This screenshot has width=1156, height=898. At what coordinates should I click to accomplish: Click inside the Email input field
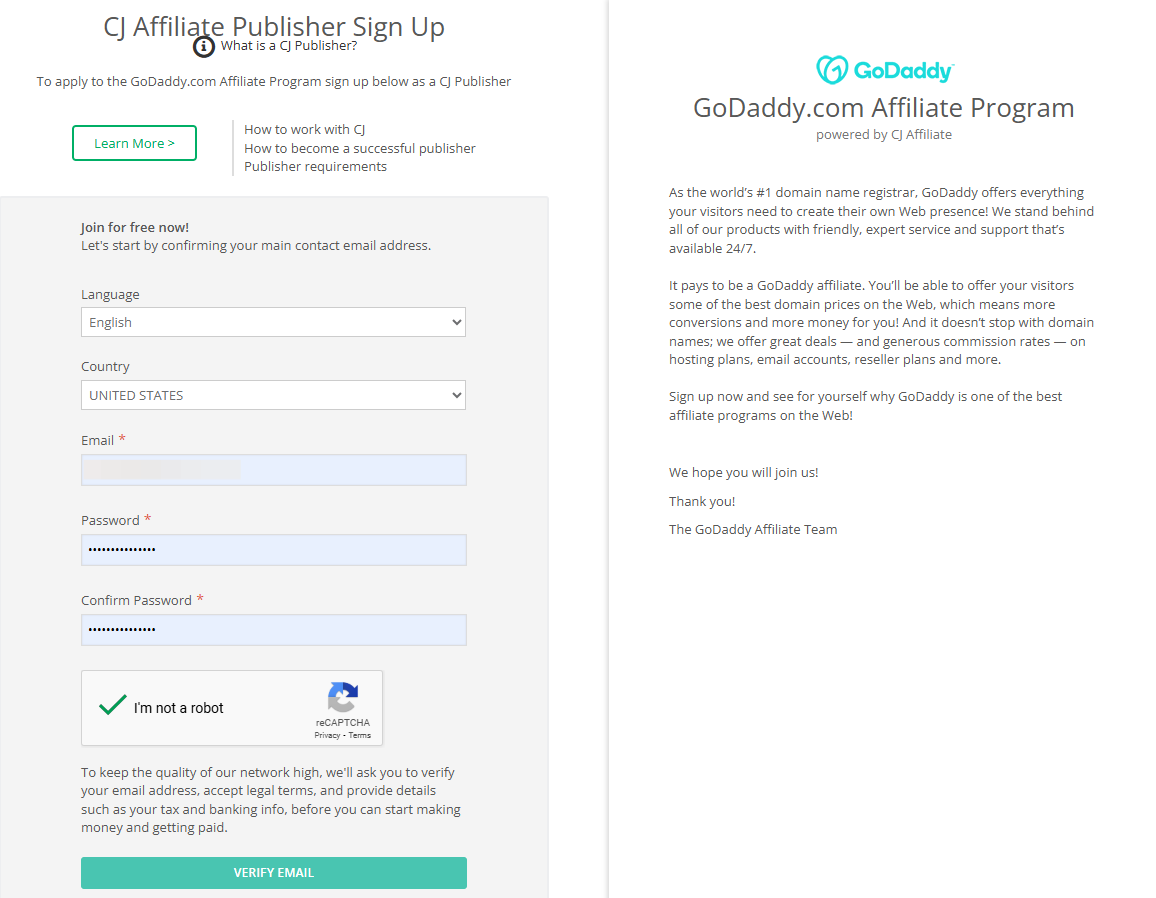pyautogui.click(x=273, y=470)
